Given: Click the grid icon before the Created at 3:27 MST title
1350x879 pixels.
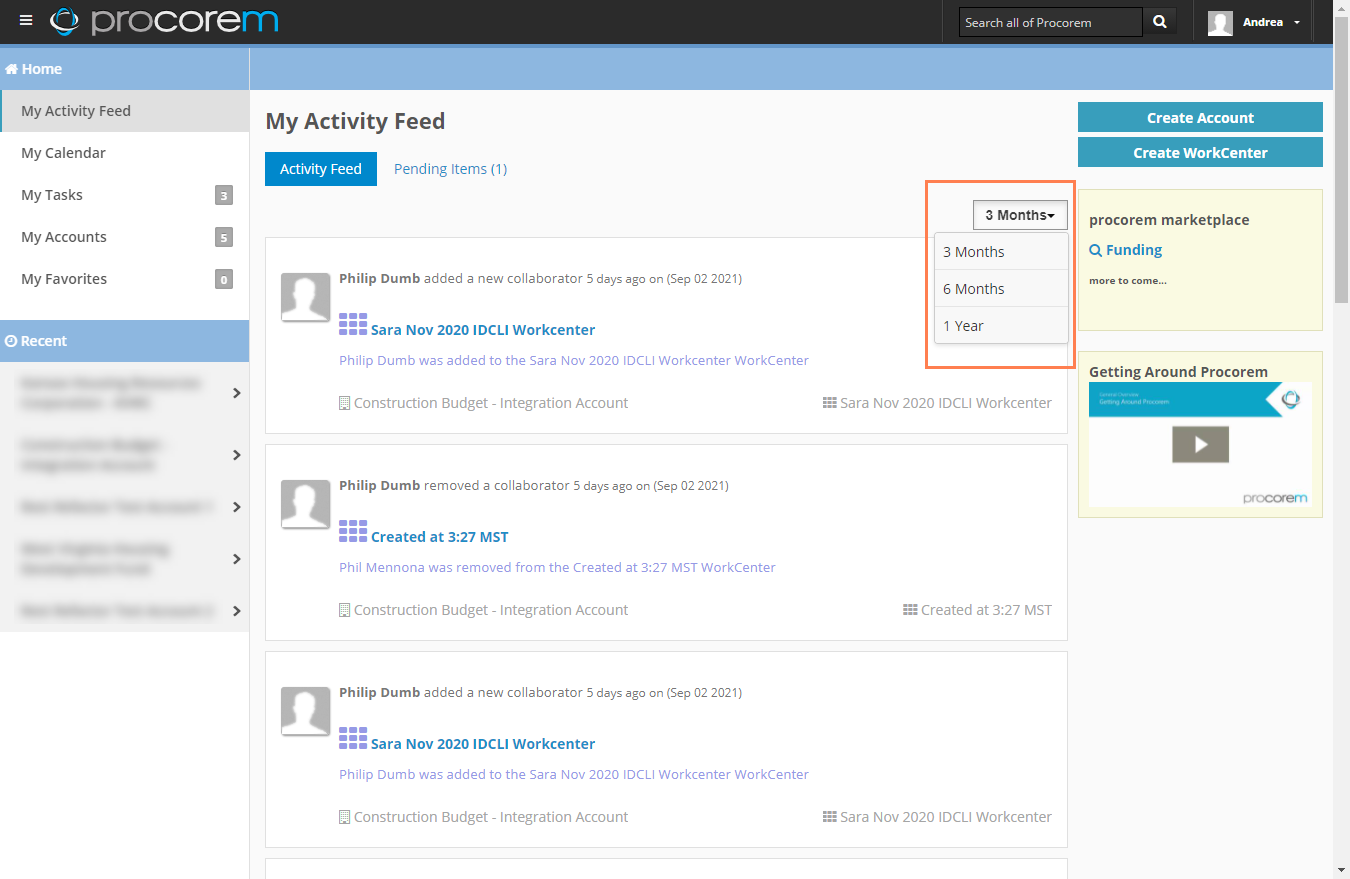Looking at the screenshot, I should (353, 531).
